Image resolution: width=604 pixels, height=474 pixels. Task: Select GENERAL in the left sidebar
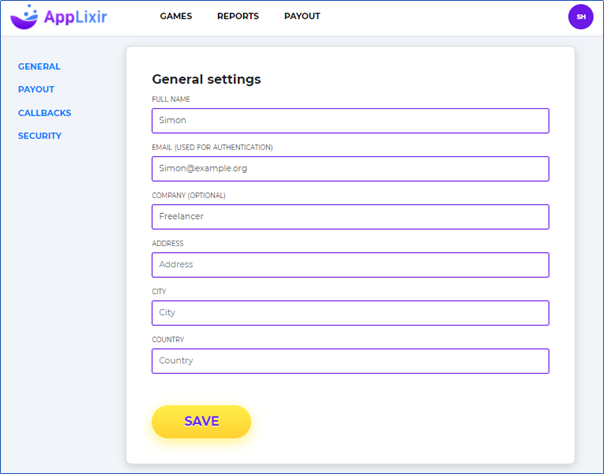click(x=39, y=67)
